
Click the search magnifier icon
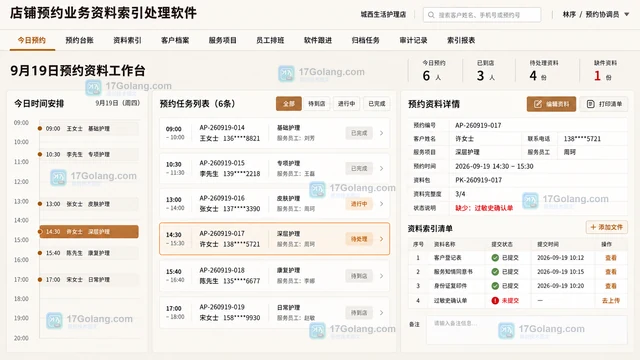point(431,15)
